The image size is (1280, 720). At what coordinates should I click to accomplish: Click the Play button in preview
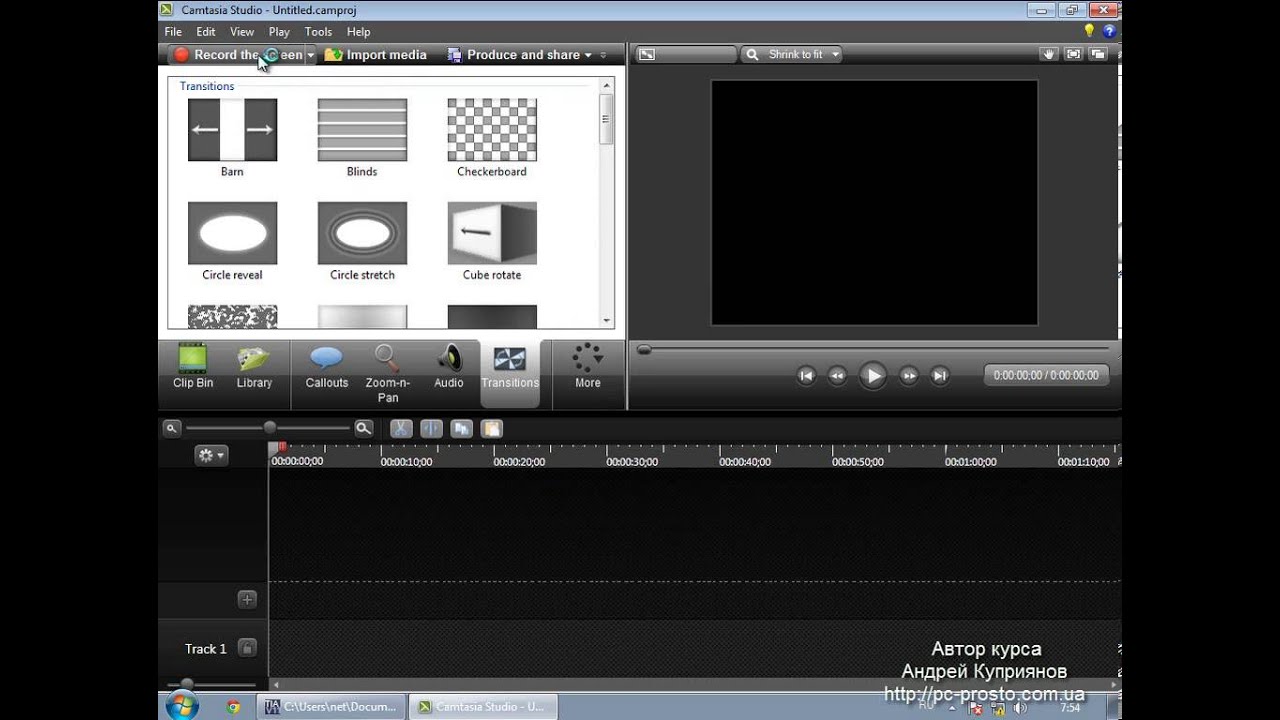(x=873, y=376)
